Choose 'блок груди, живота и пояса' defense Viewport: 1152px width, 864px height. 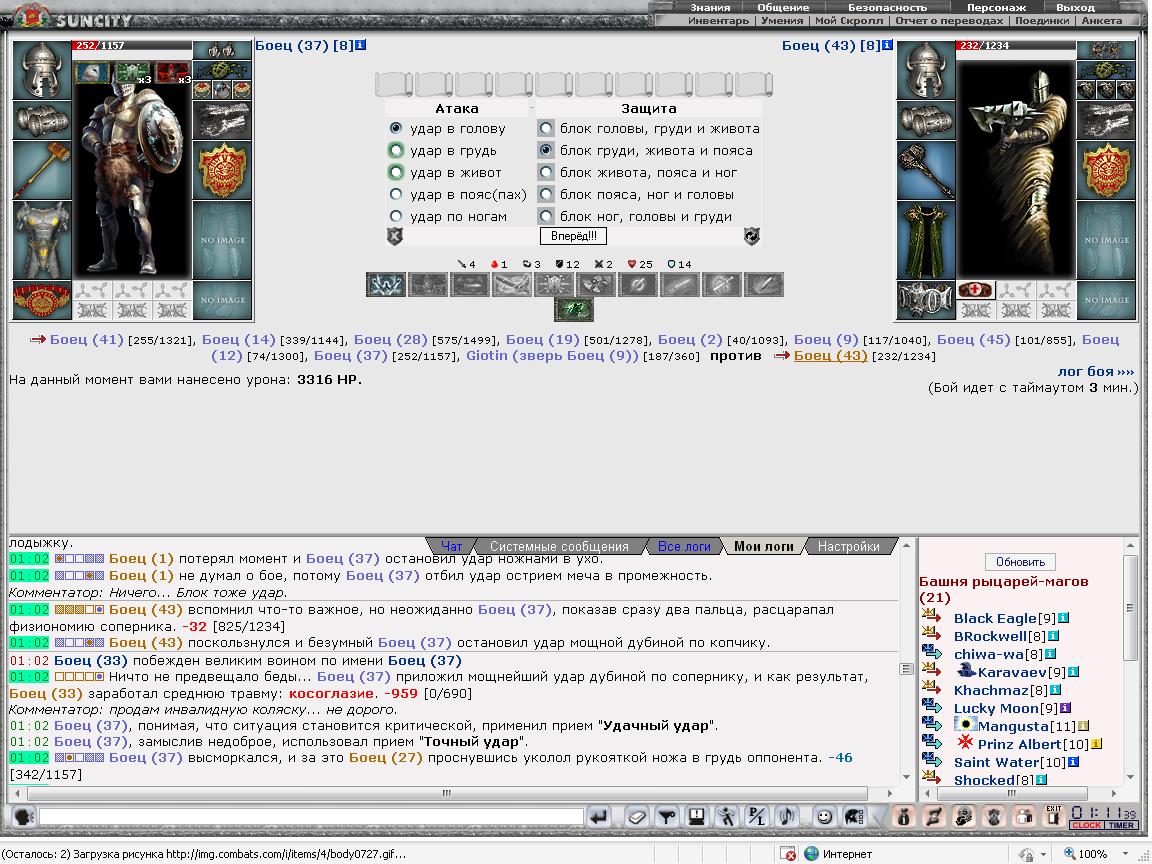(x=546, y=151)
